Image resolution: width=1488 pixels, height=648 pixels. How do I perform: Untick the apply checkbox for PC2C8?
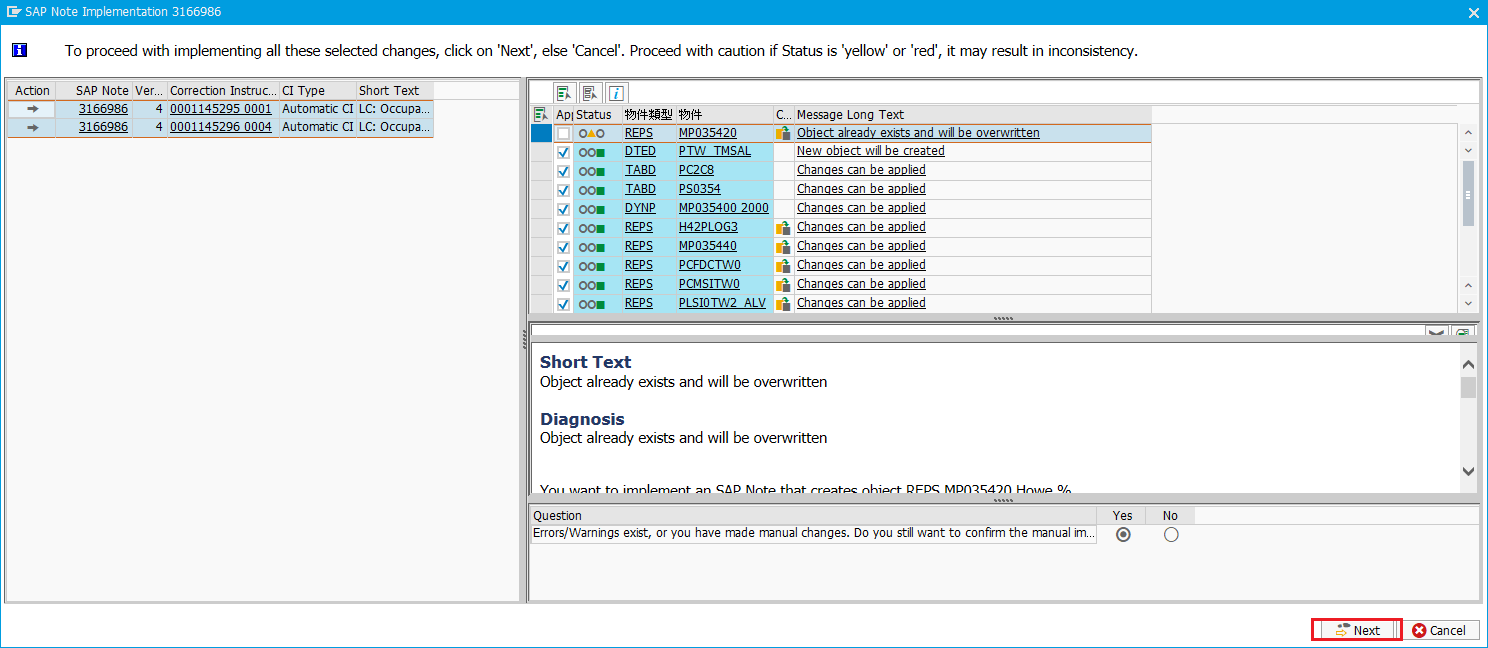click(564, 171)
